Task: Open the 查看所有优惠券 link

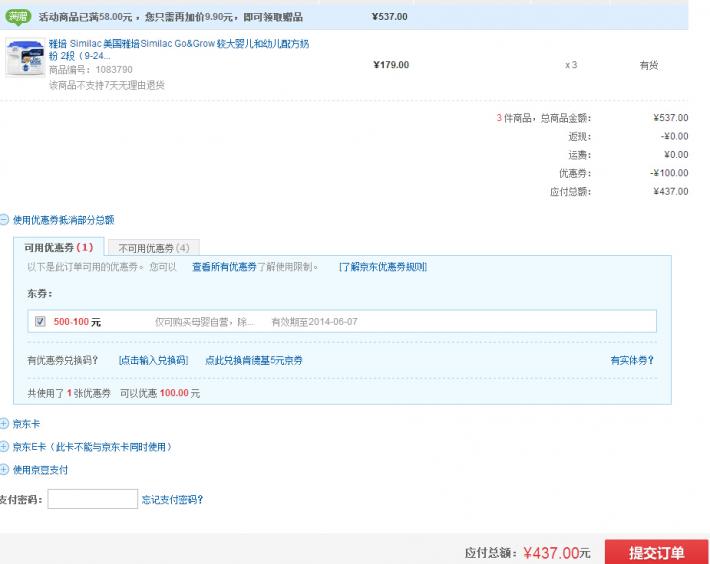Action: pos(224,267)
